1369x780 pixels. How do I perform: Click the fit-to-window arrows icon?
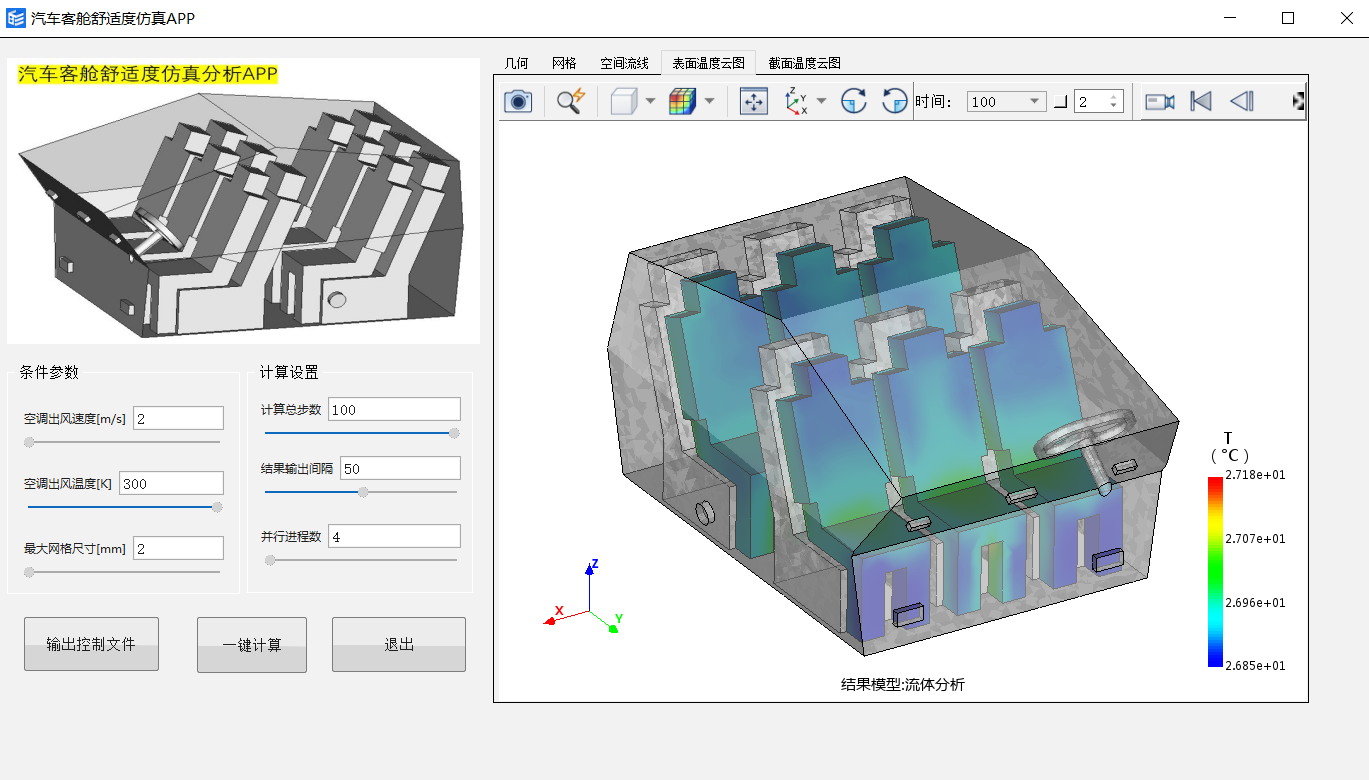753,101
